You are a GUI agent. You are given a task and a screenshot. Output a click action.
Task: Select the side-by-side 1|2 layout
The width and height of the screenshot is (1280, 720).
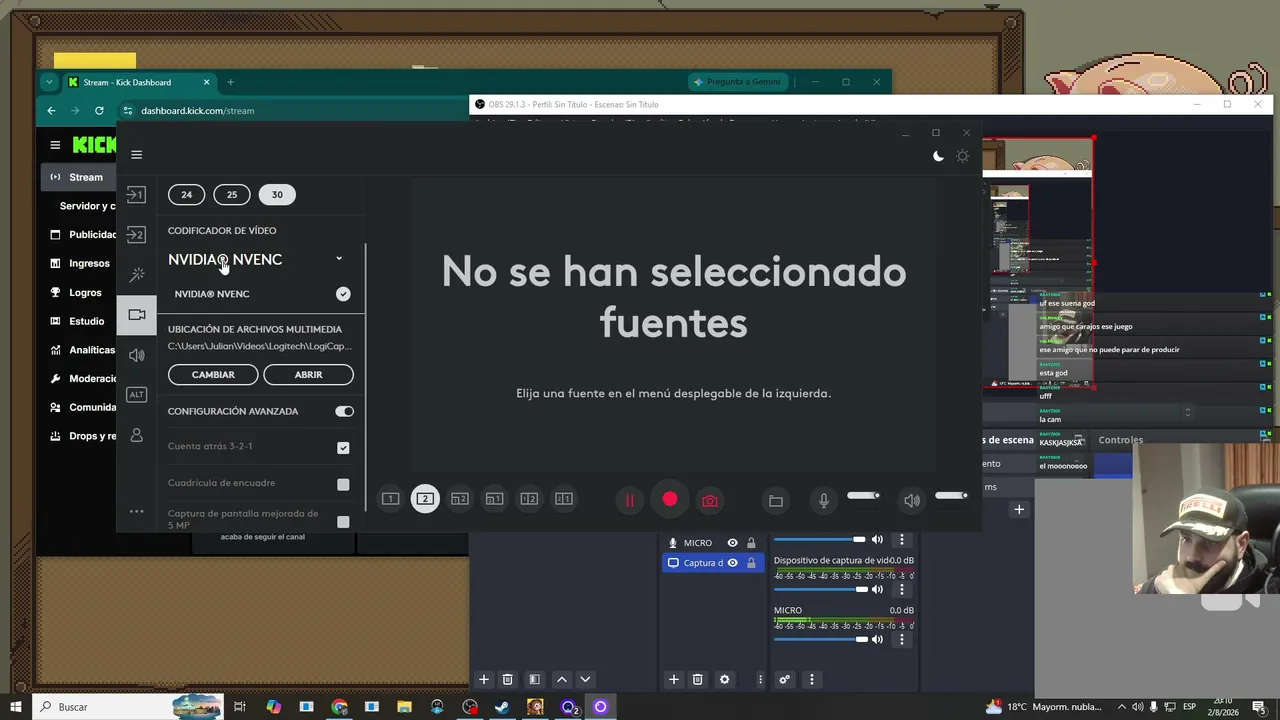[x=529, y=499]
